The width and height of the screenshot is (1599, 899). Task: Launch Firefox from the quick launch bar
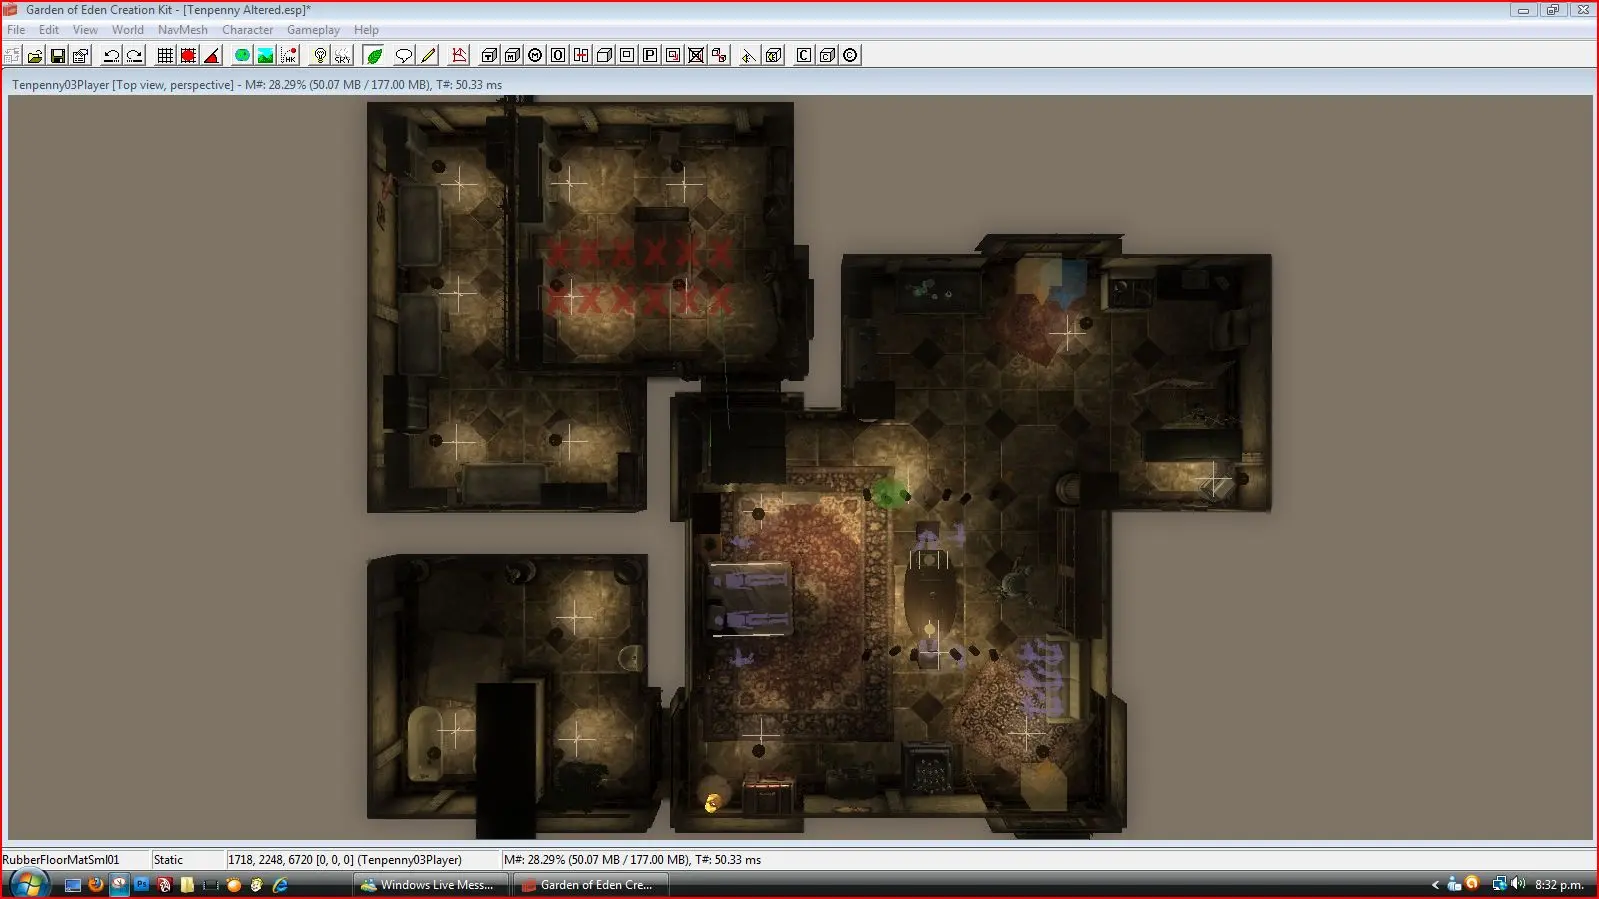pos(96,885)
